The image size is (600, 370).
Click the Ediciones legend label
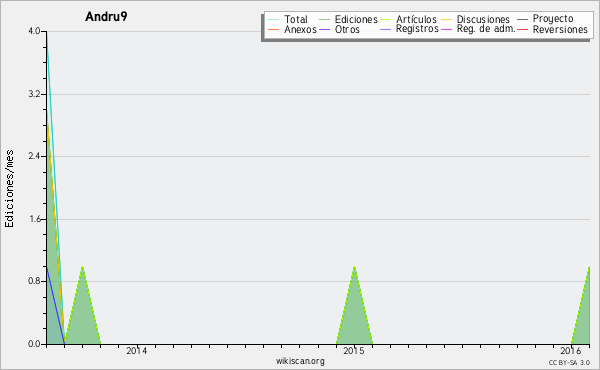click(356, 19)
